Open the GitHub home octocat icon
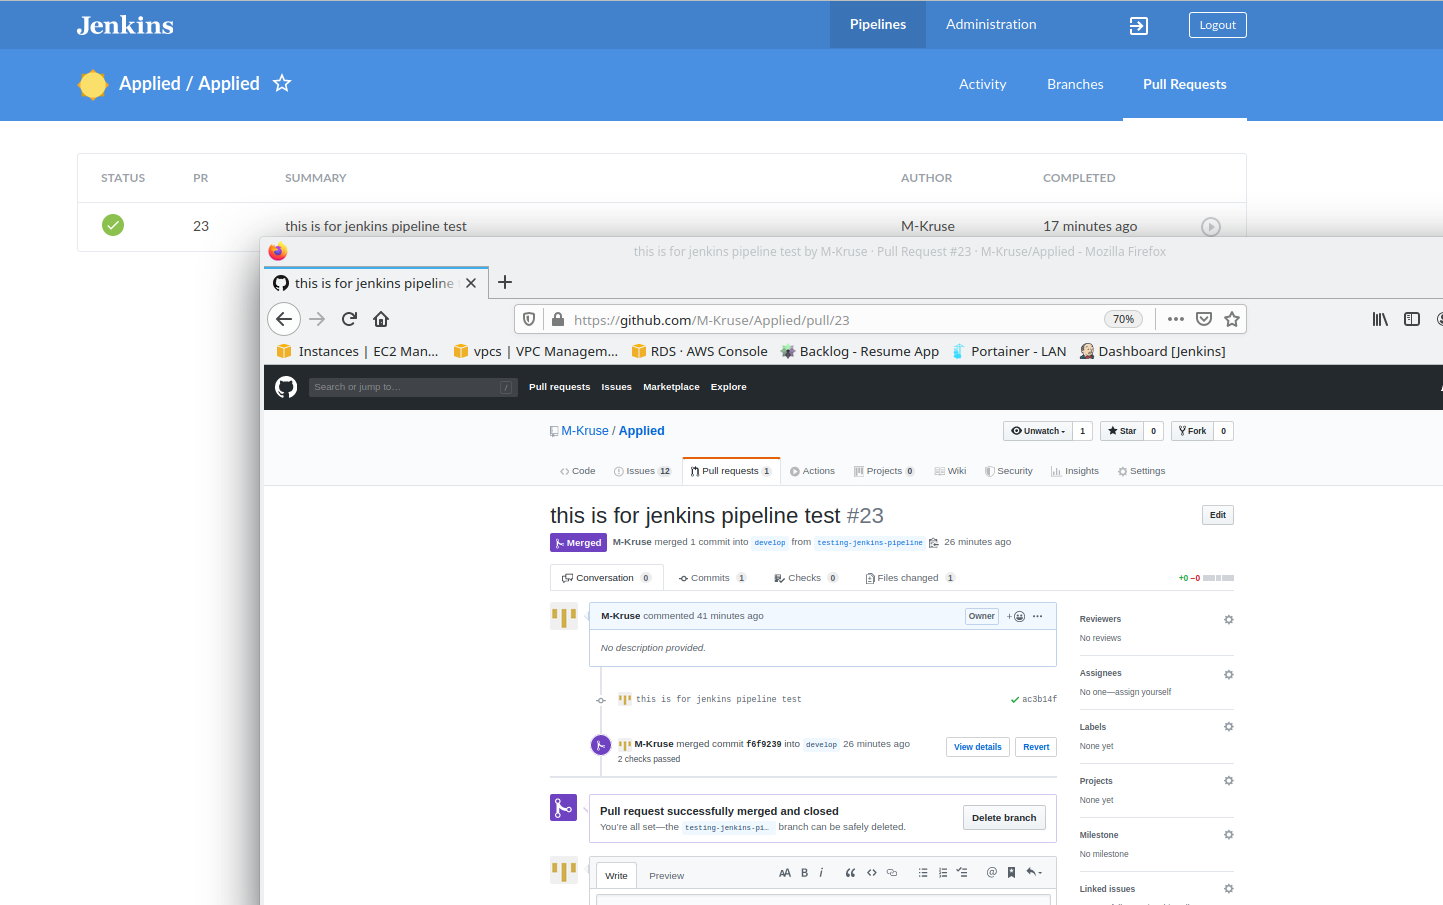Screen dimensions: 1443x905 coord(285,387)
